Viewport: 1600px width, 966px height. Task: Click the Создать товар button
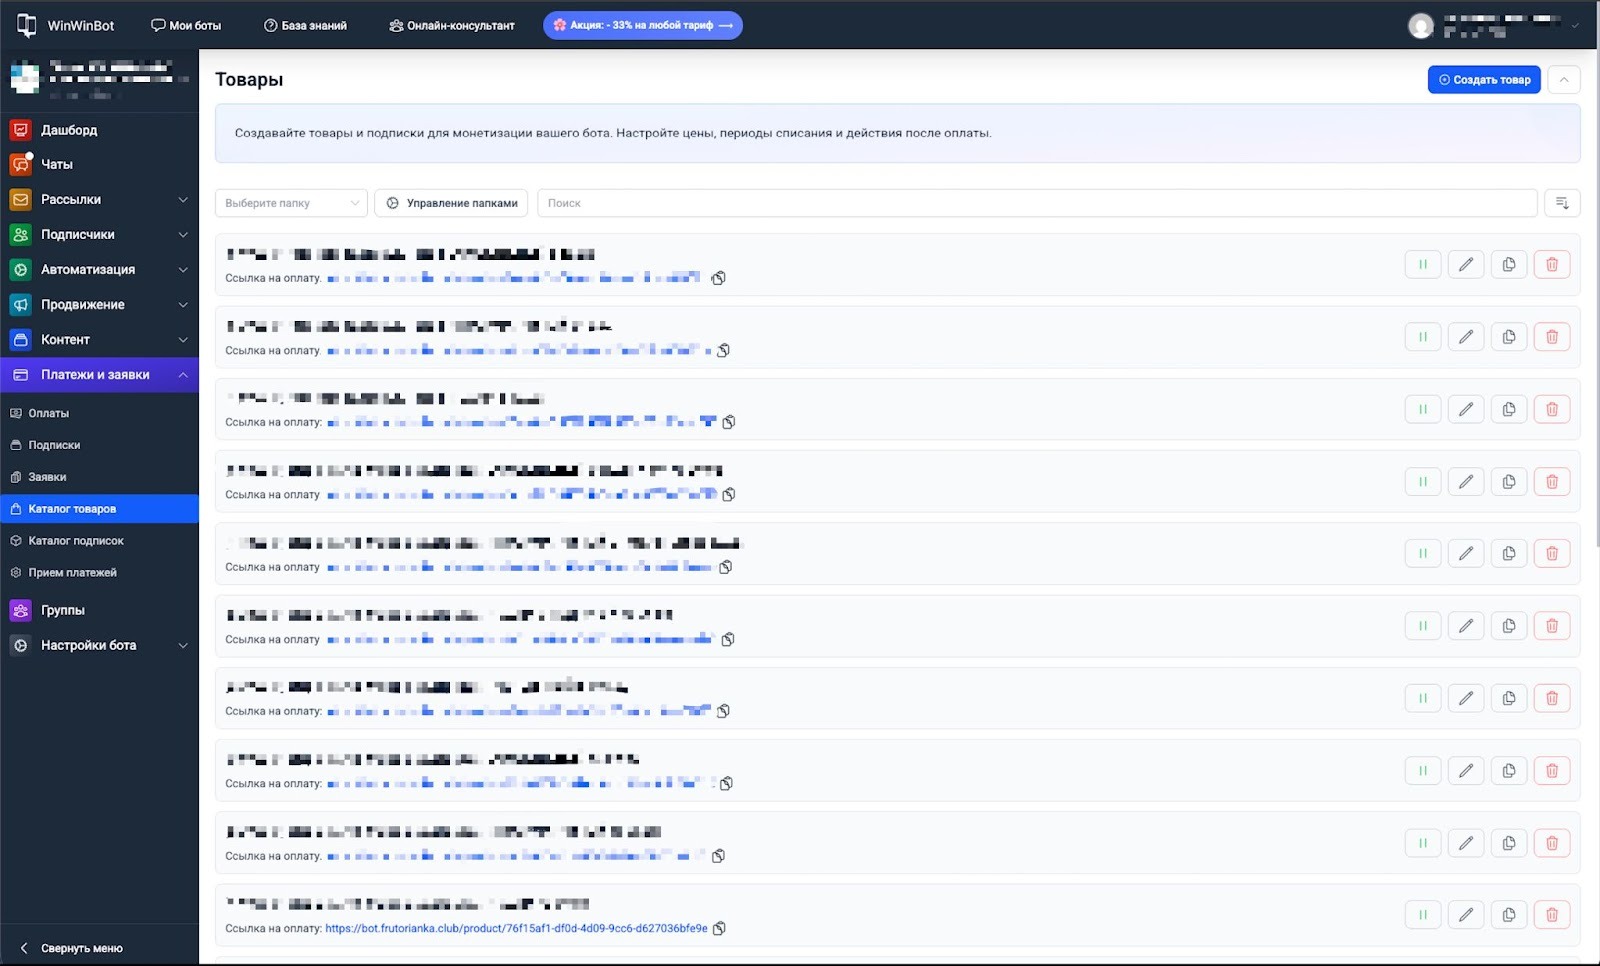[1483, 80]
